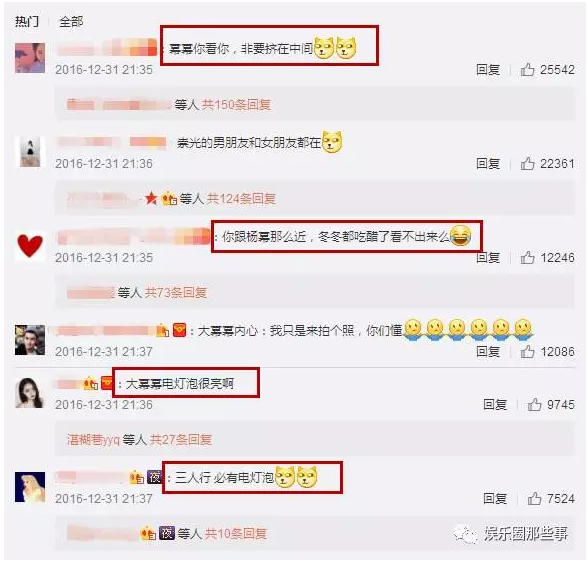Click 回复 on comment with 7524 likes

[495, 498]
